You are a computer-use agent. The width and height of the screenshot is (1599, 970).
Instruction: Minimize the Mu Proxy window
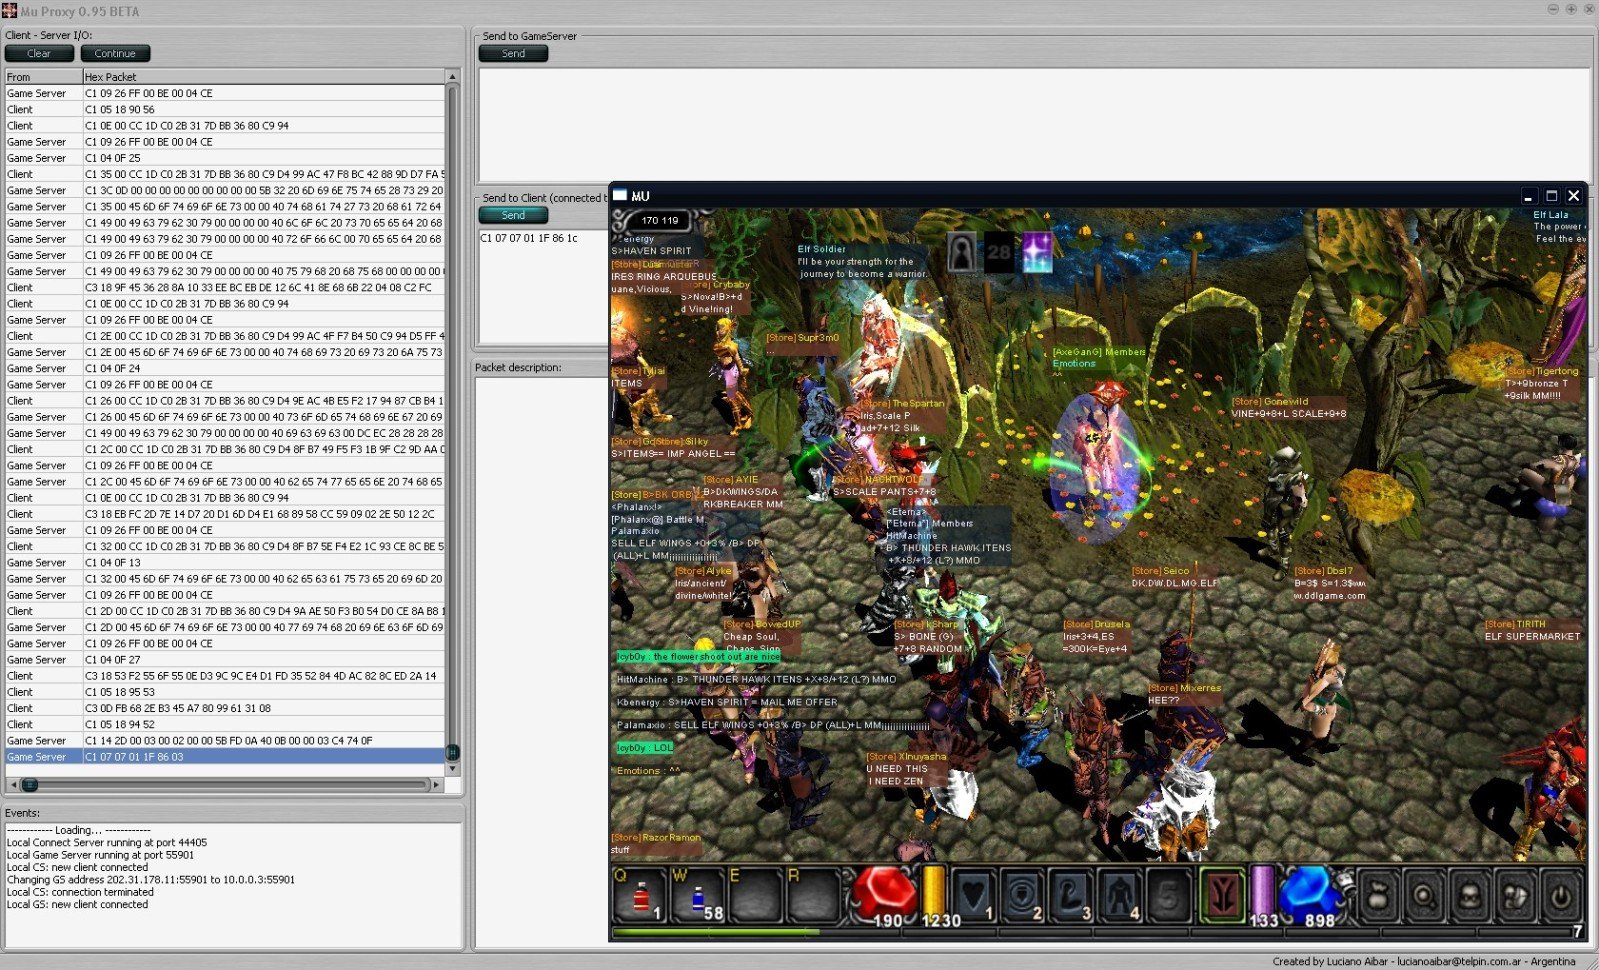click(x=1553, y=9)
